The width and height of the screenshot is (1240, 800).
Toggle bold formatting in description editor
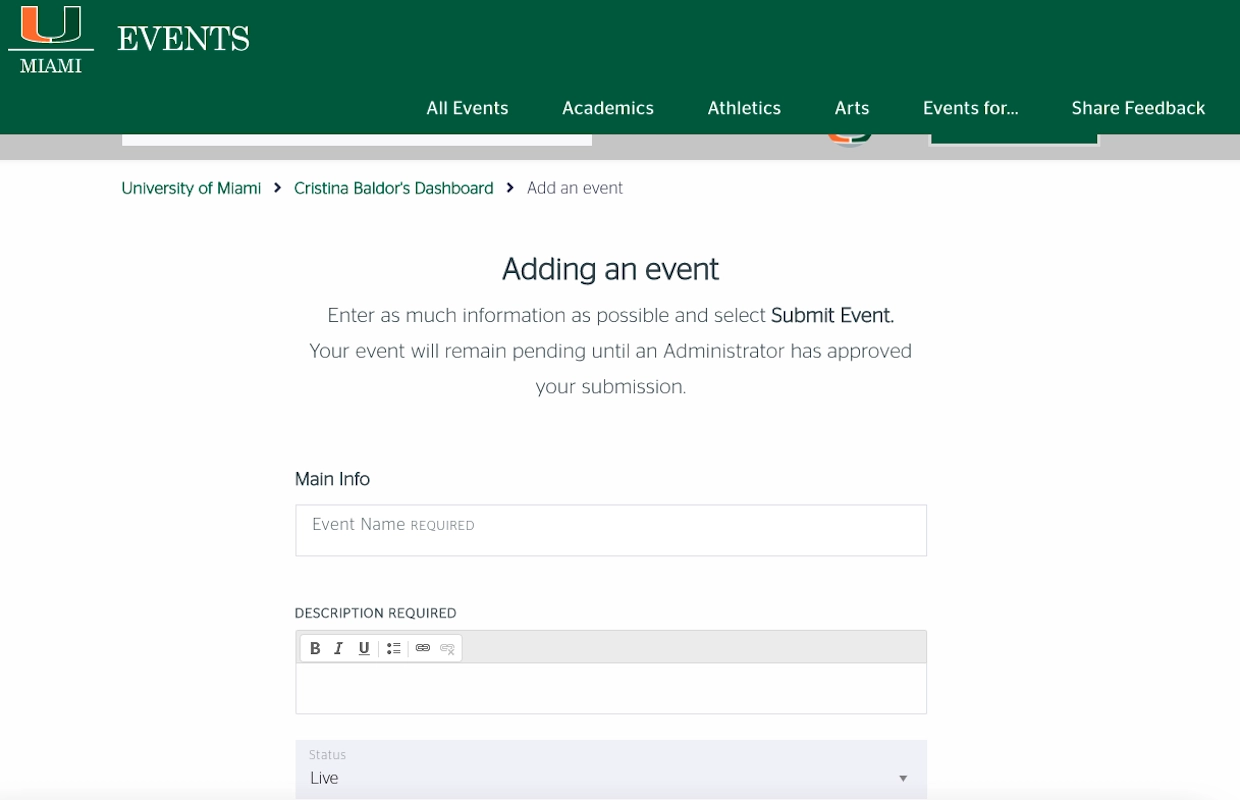click(x=315, y=648)
